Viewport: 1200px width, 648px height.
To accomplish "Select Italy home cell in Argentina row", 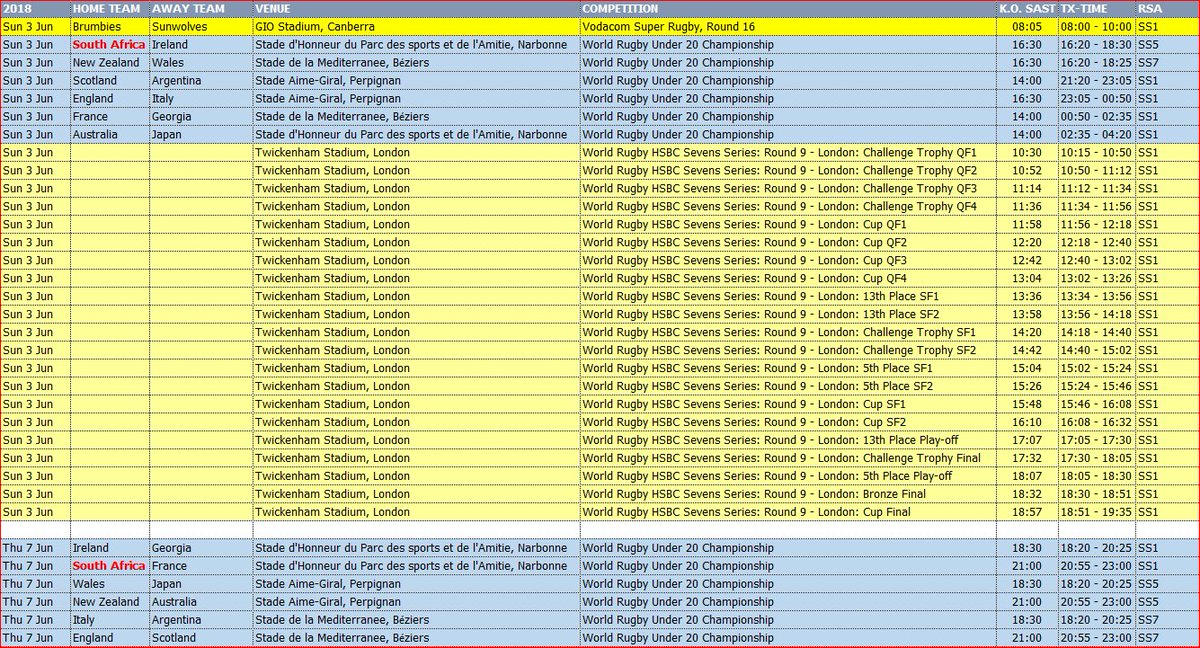I will point(109,621).
